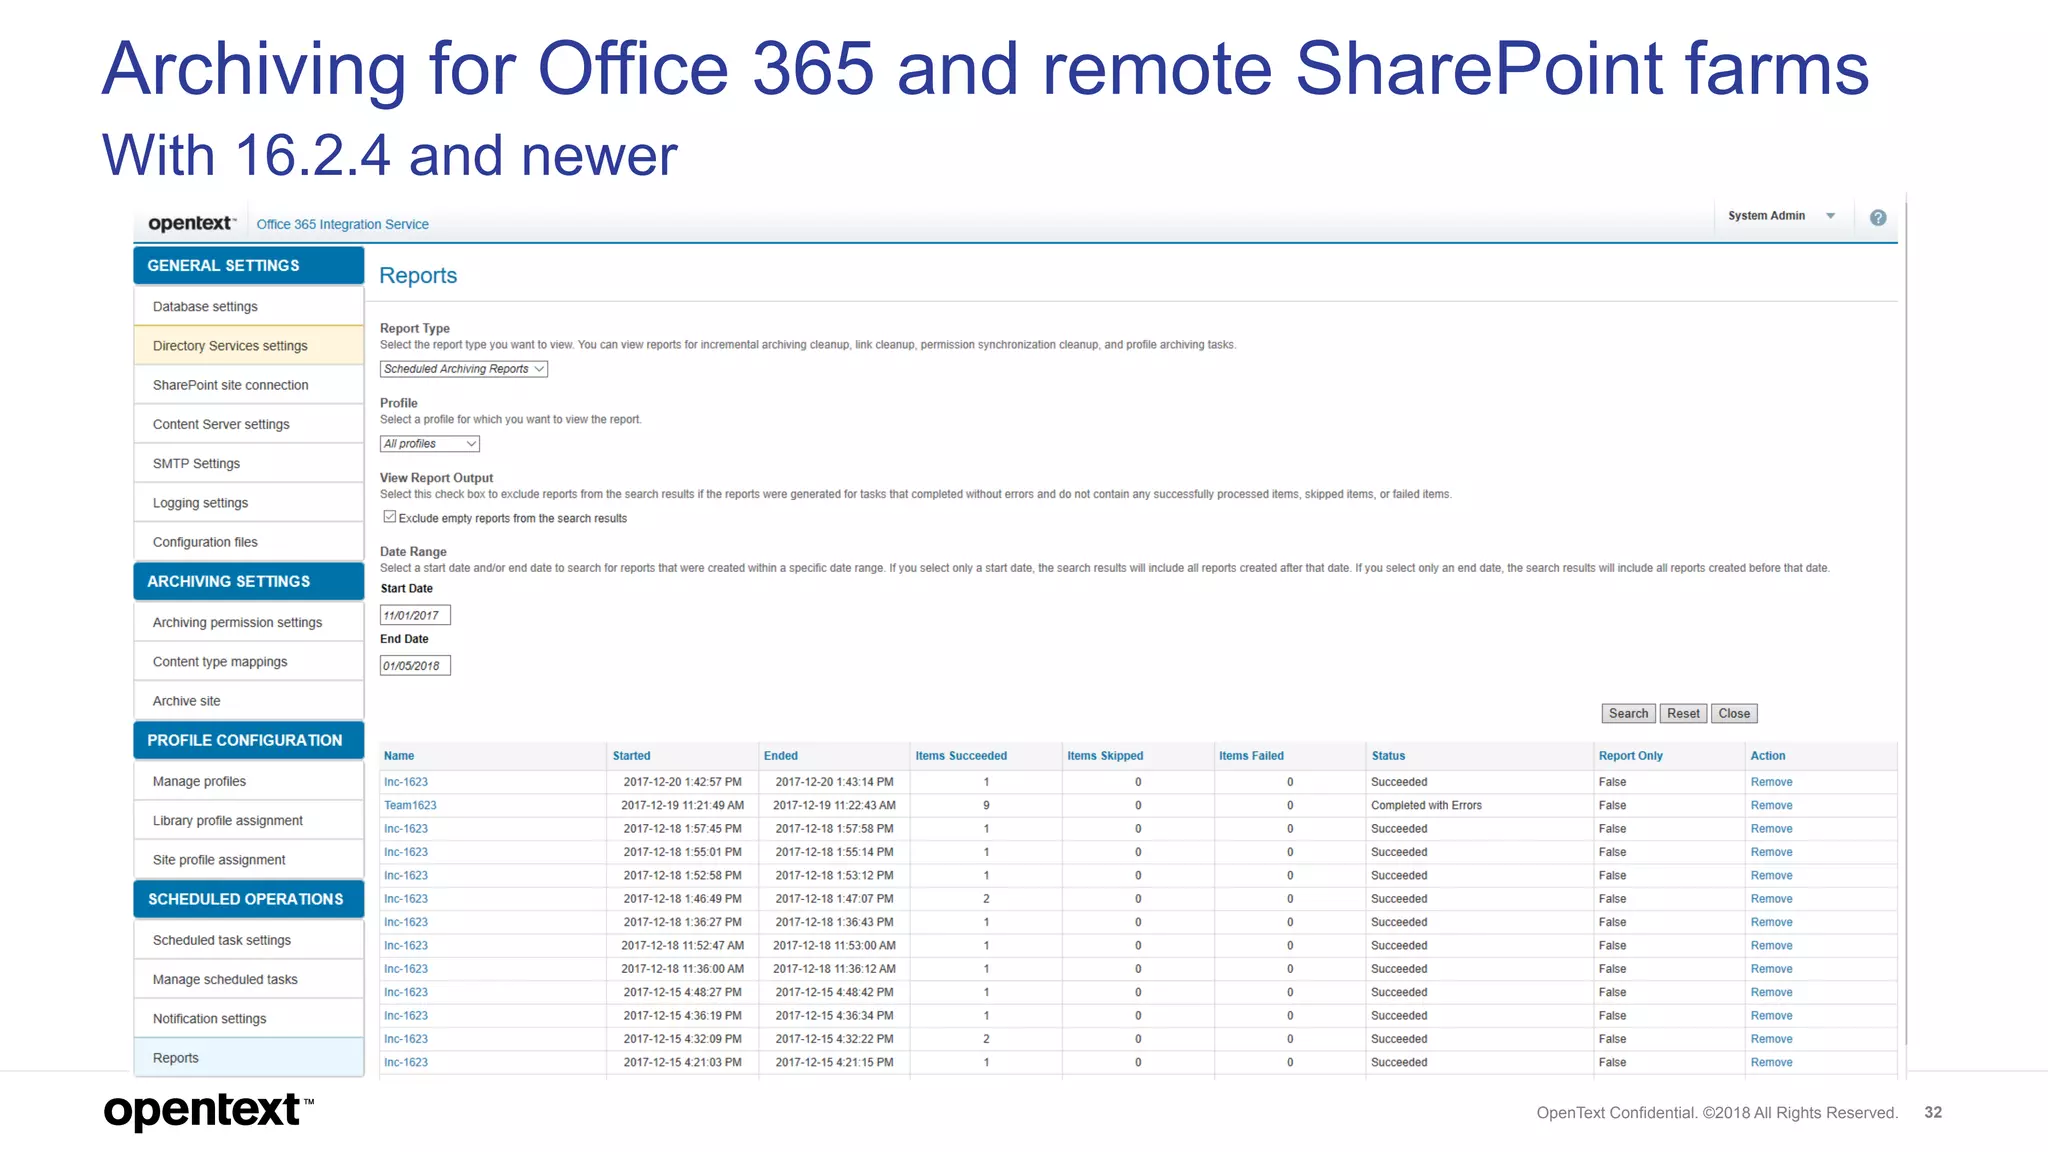Open Configuration files in sidebar
The height and width of the screenshot is (1152, 2048).
[x=249, y=542]
